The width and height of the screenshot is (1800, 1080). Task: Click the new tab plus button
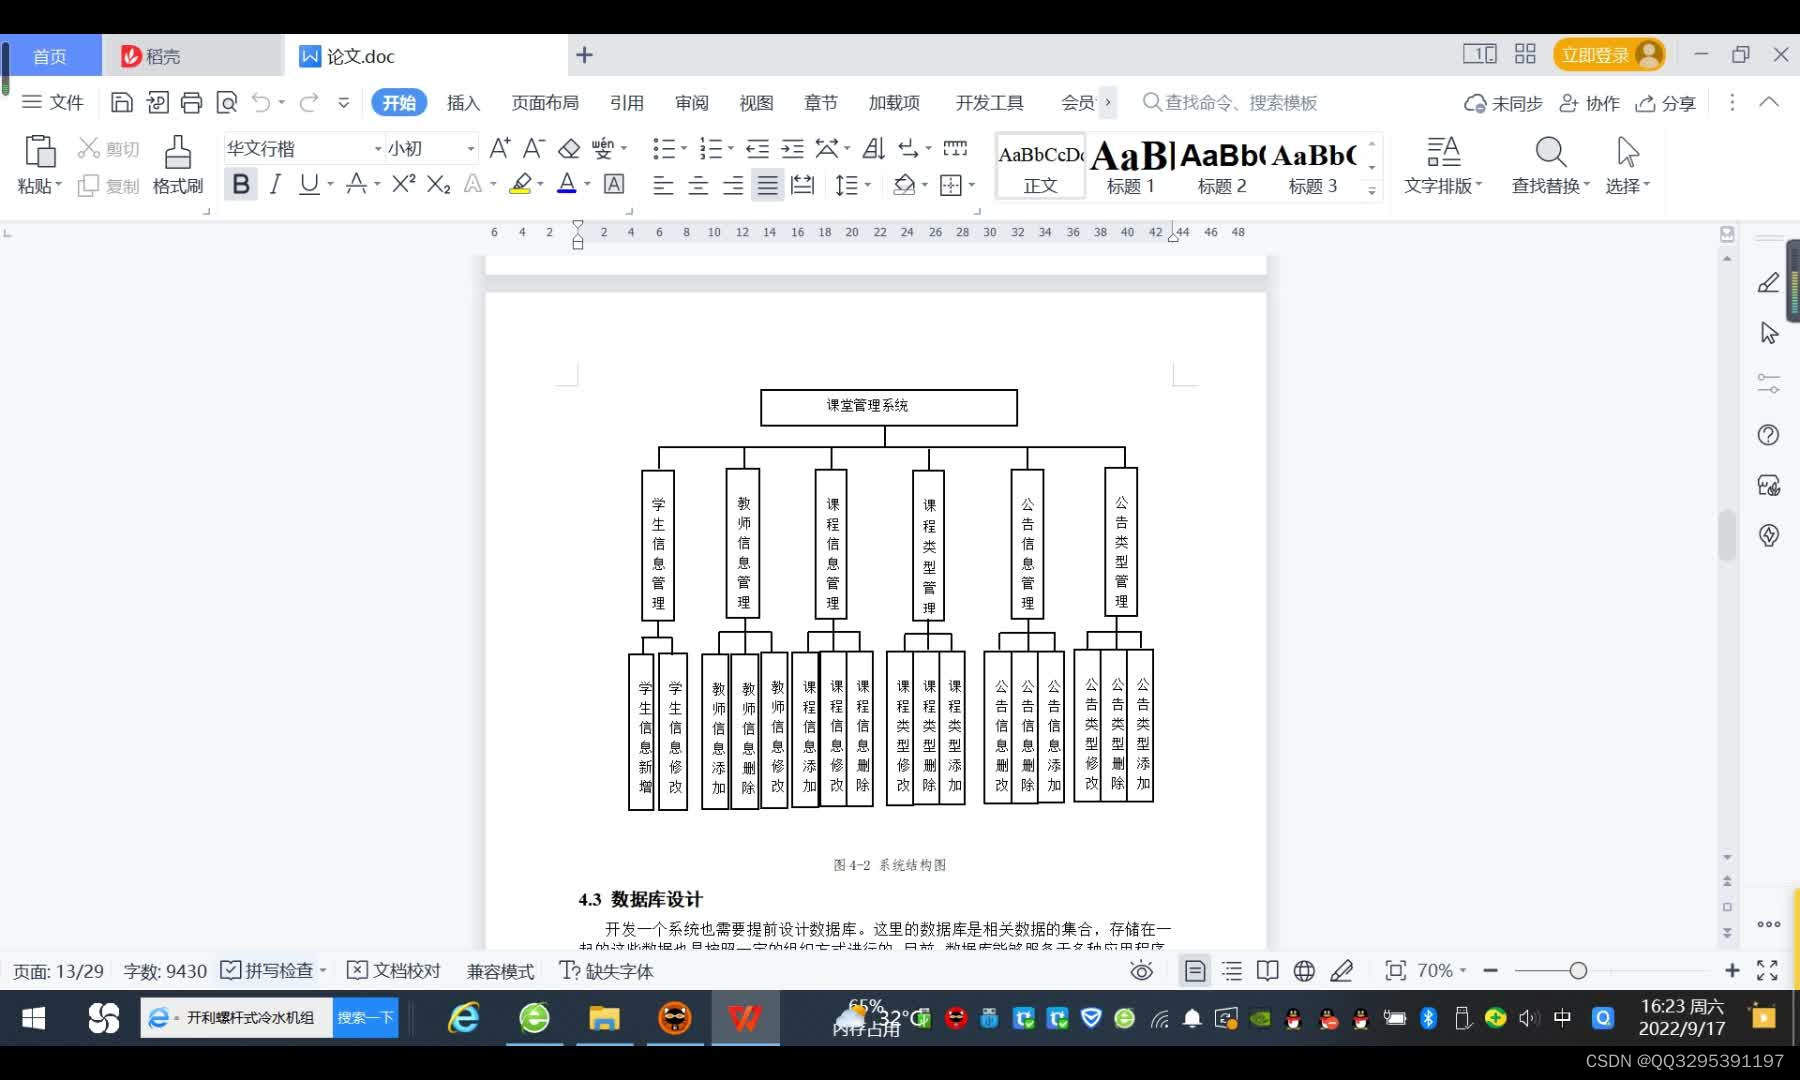[585, 55]
